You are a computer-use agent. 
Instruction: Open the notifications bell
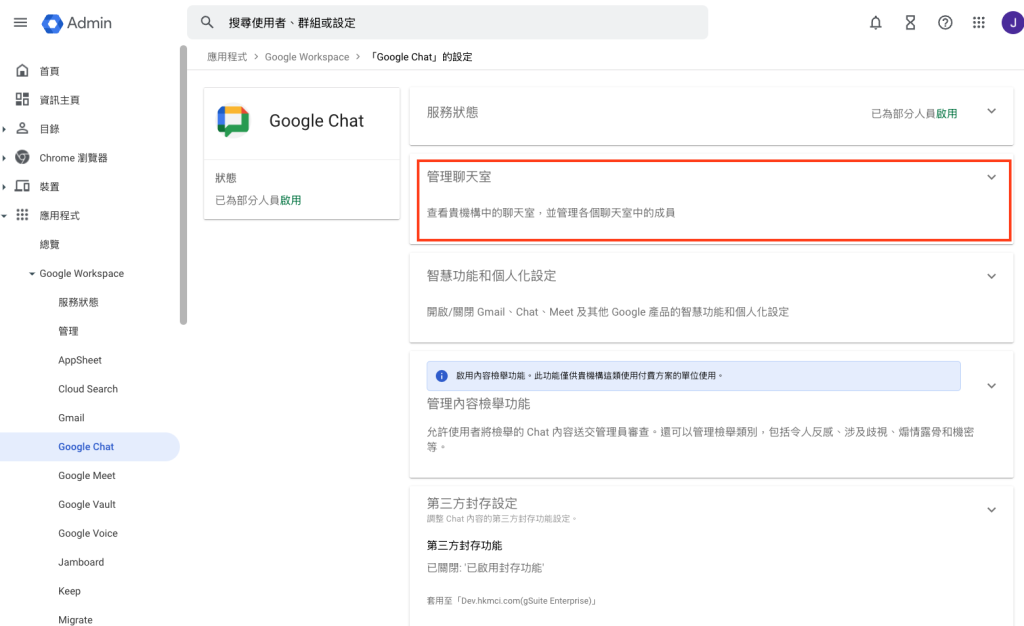tap(875, 23)
